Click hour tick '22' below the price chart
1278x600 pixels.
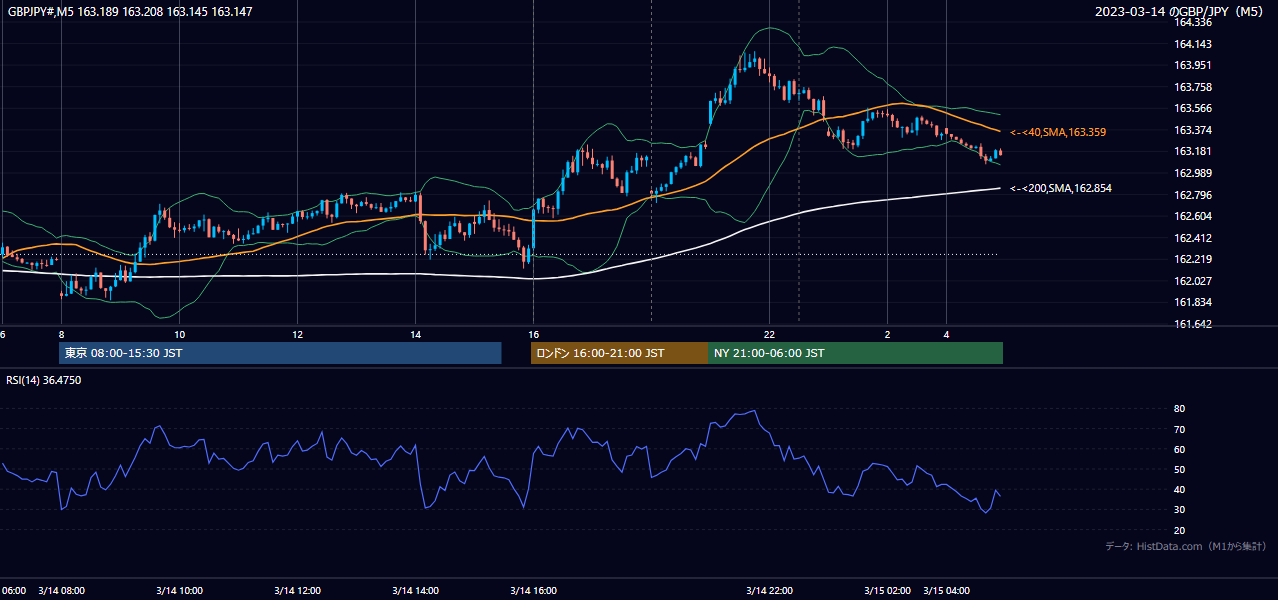(x=769, y=334)
